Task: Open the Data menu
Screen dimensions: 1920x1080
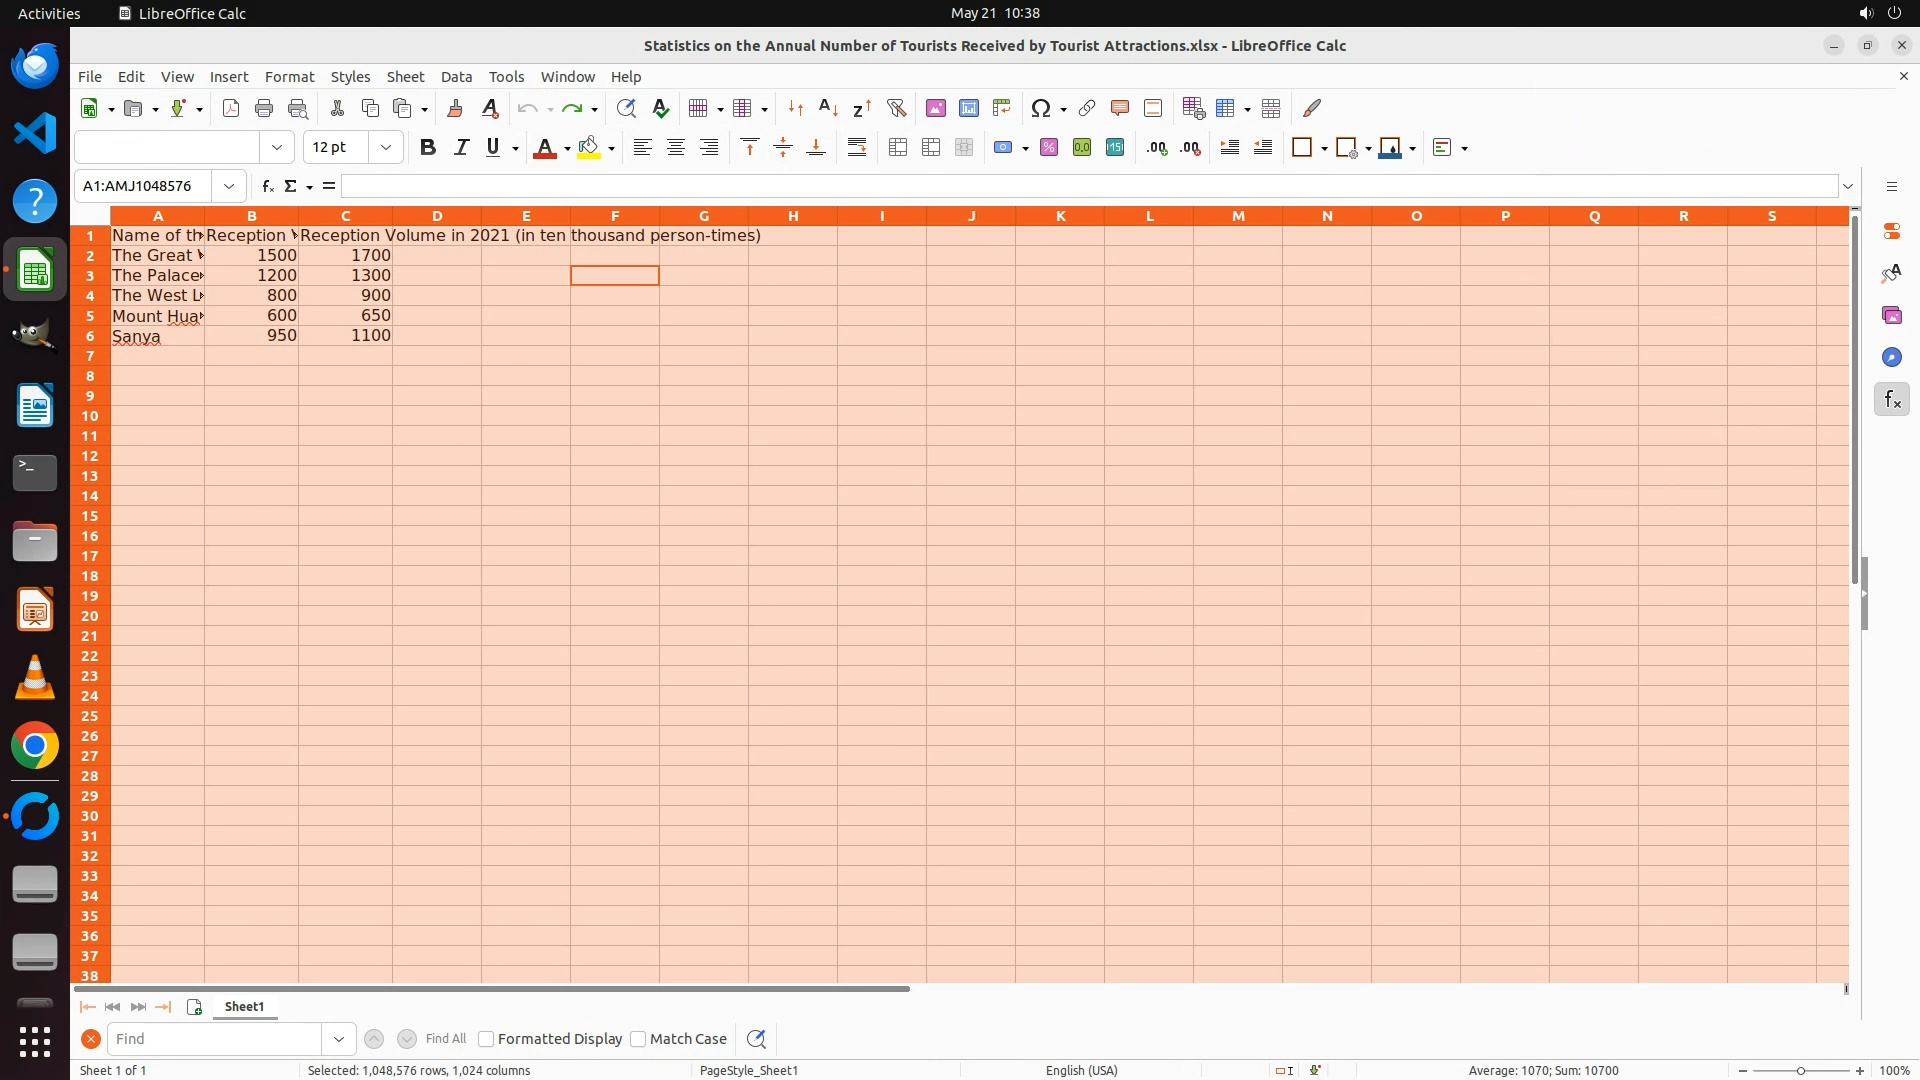Action: click(x=456, y=77)
